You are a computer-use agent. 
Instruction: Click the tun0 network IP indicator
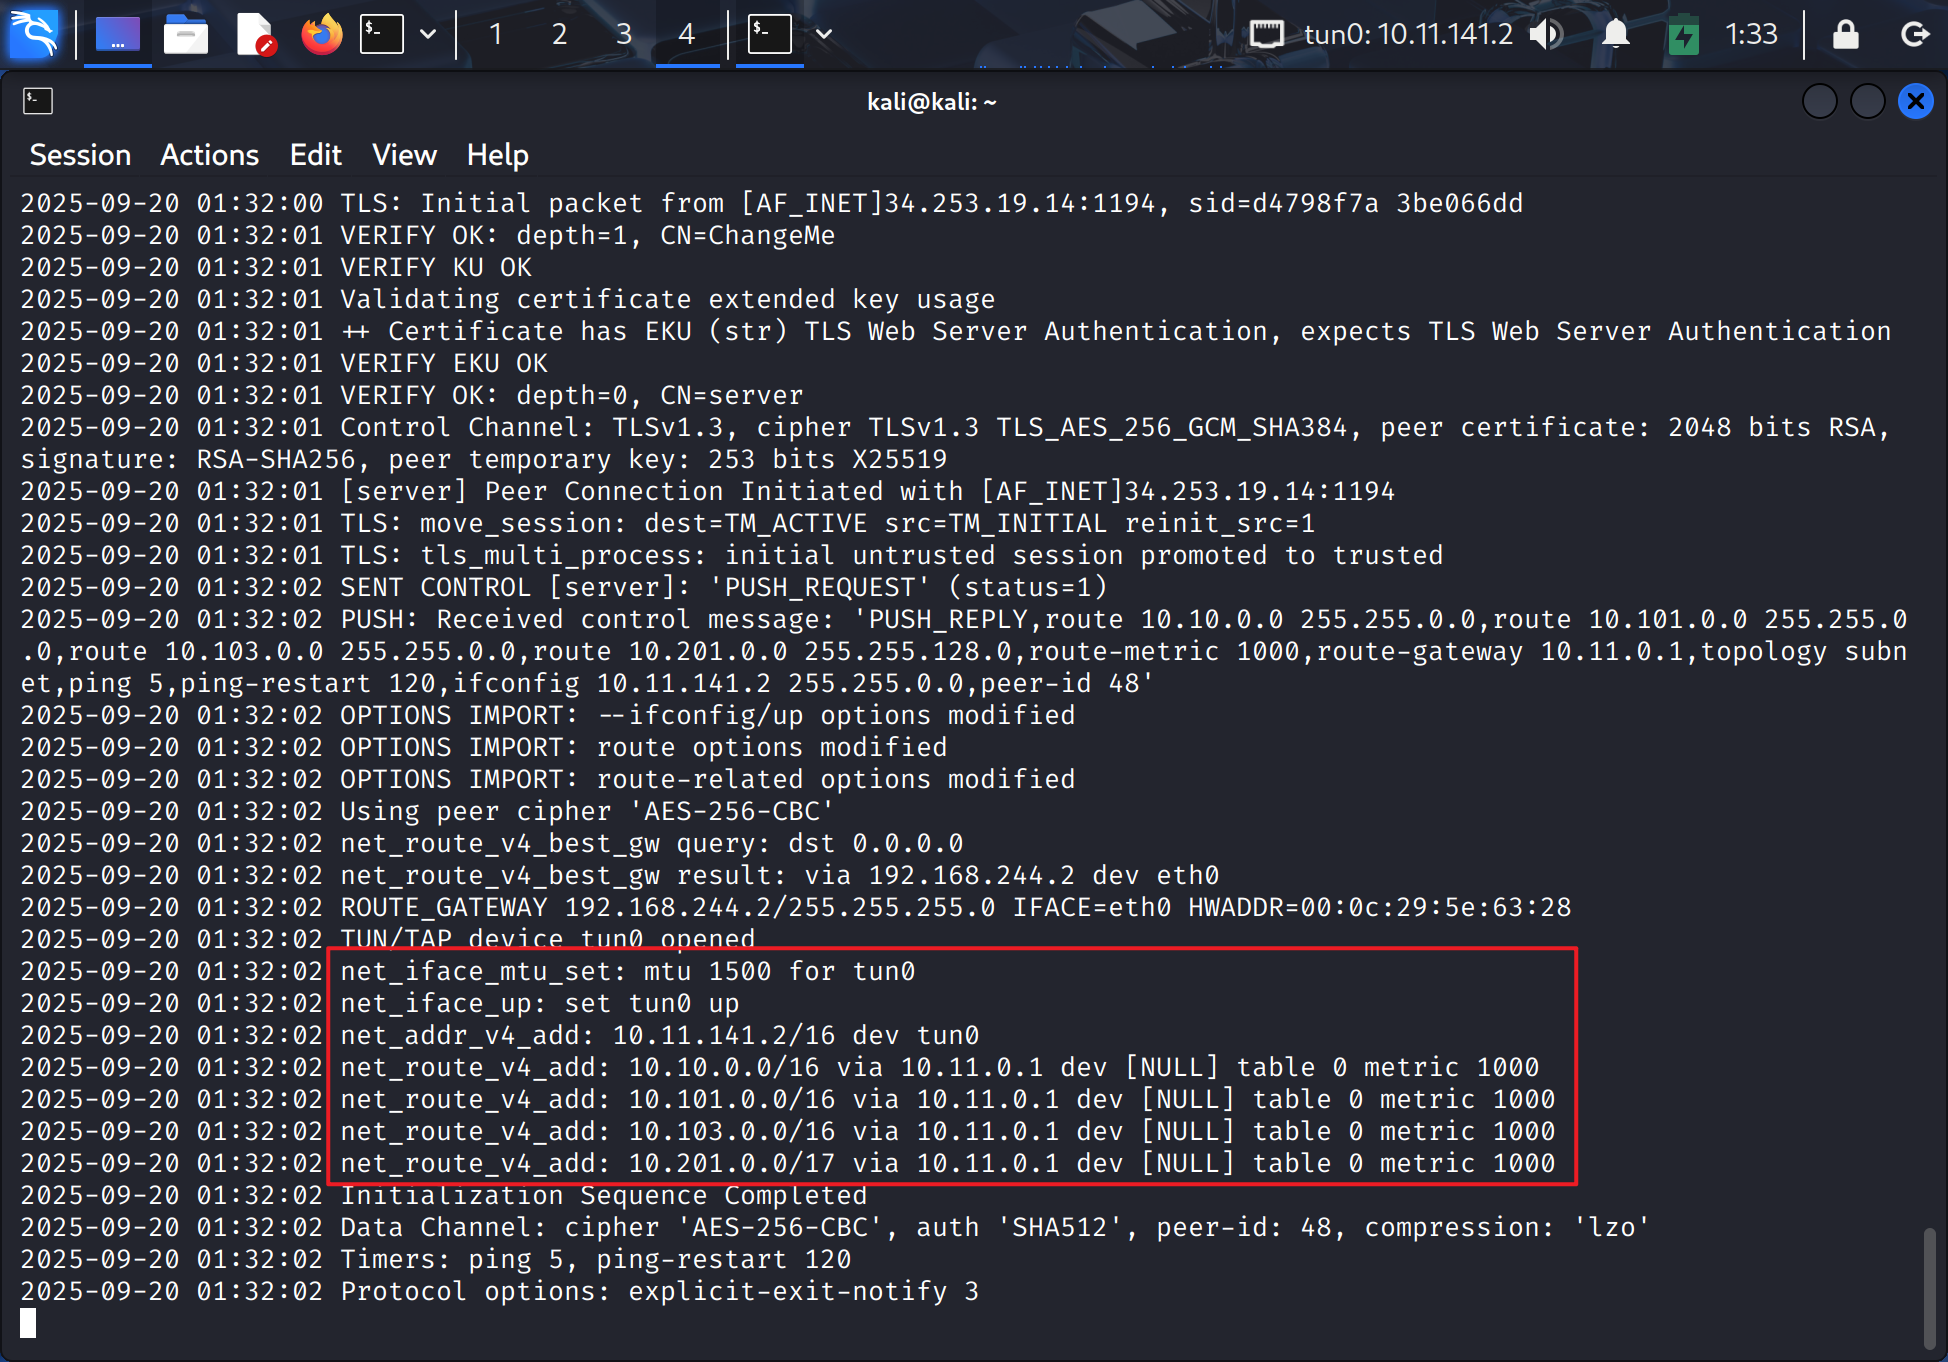(x=1407, y=34)
